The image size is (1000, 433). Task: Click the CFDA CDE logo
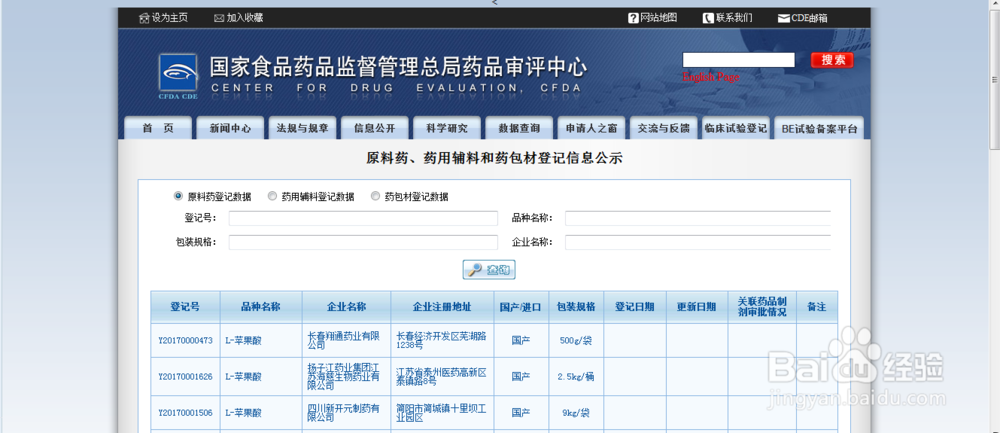pos(178,77)
